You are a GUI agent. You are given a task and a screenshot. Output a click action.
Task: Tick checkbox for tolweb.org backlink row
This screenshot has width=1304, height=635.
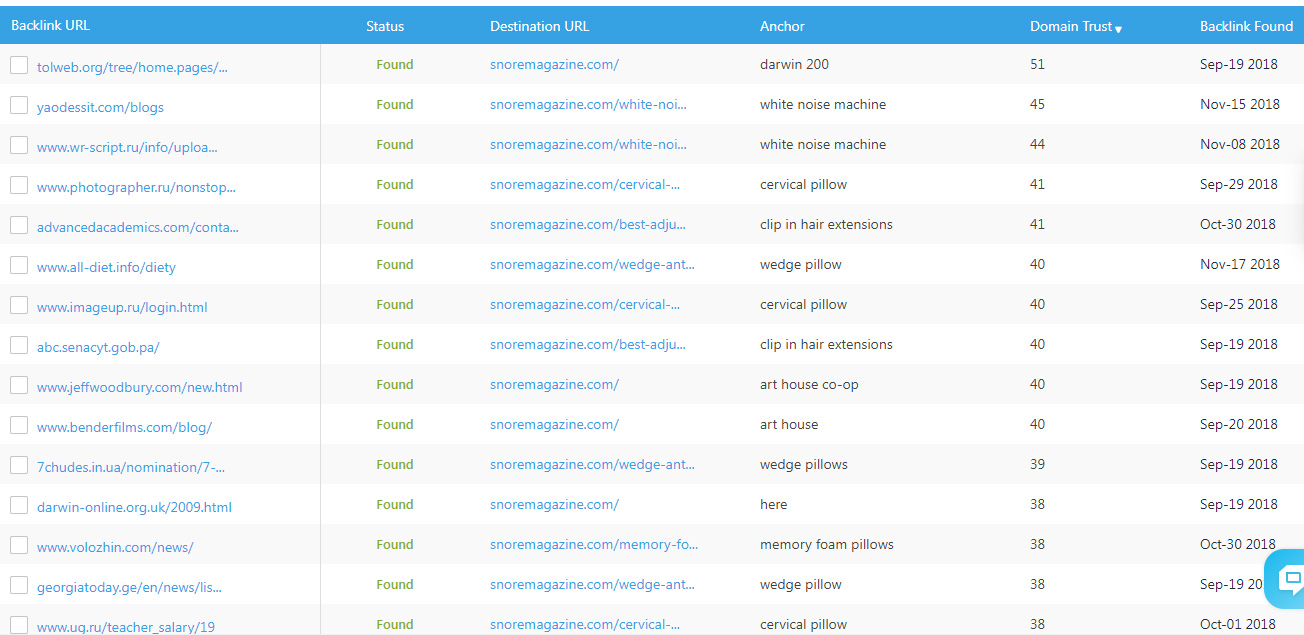click(19, 65)
